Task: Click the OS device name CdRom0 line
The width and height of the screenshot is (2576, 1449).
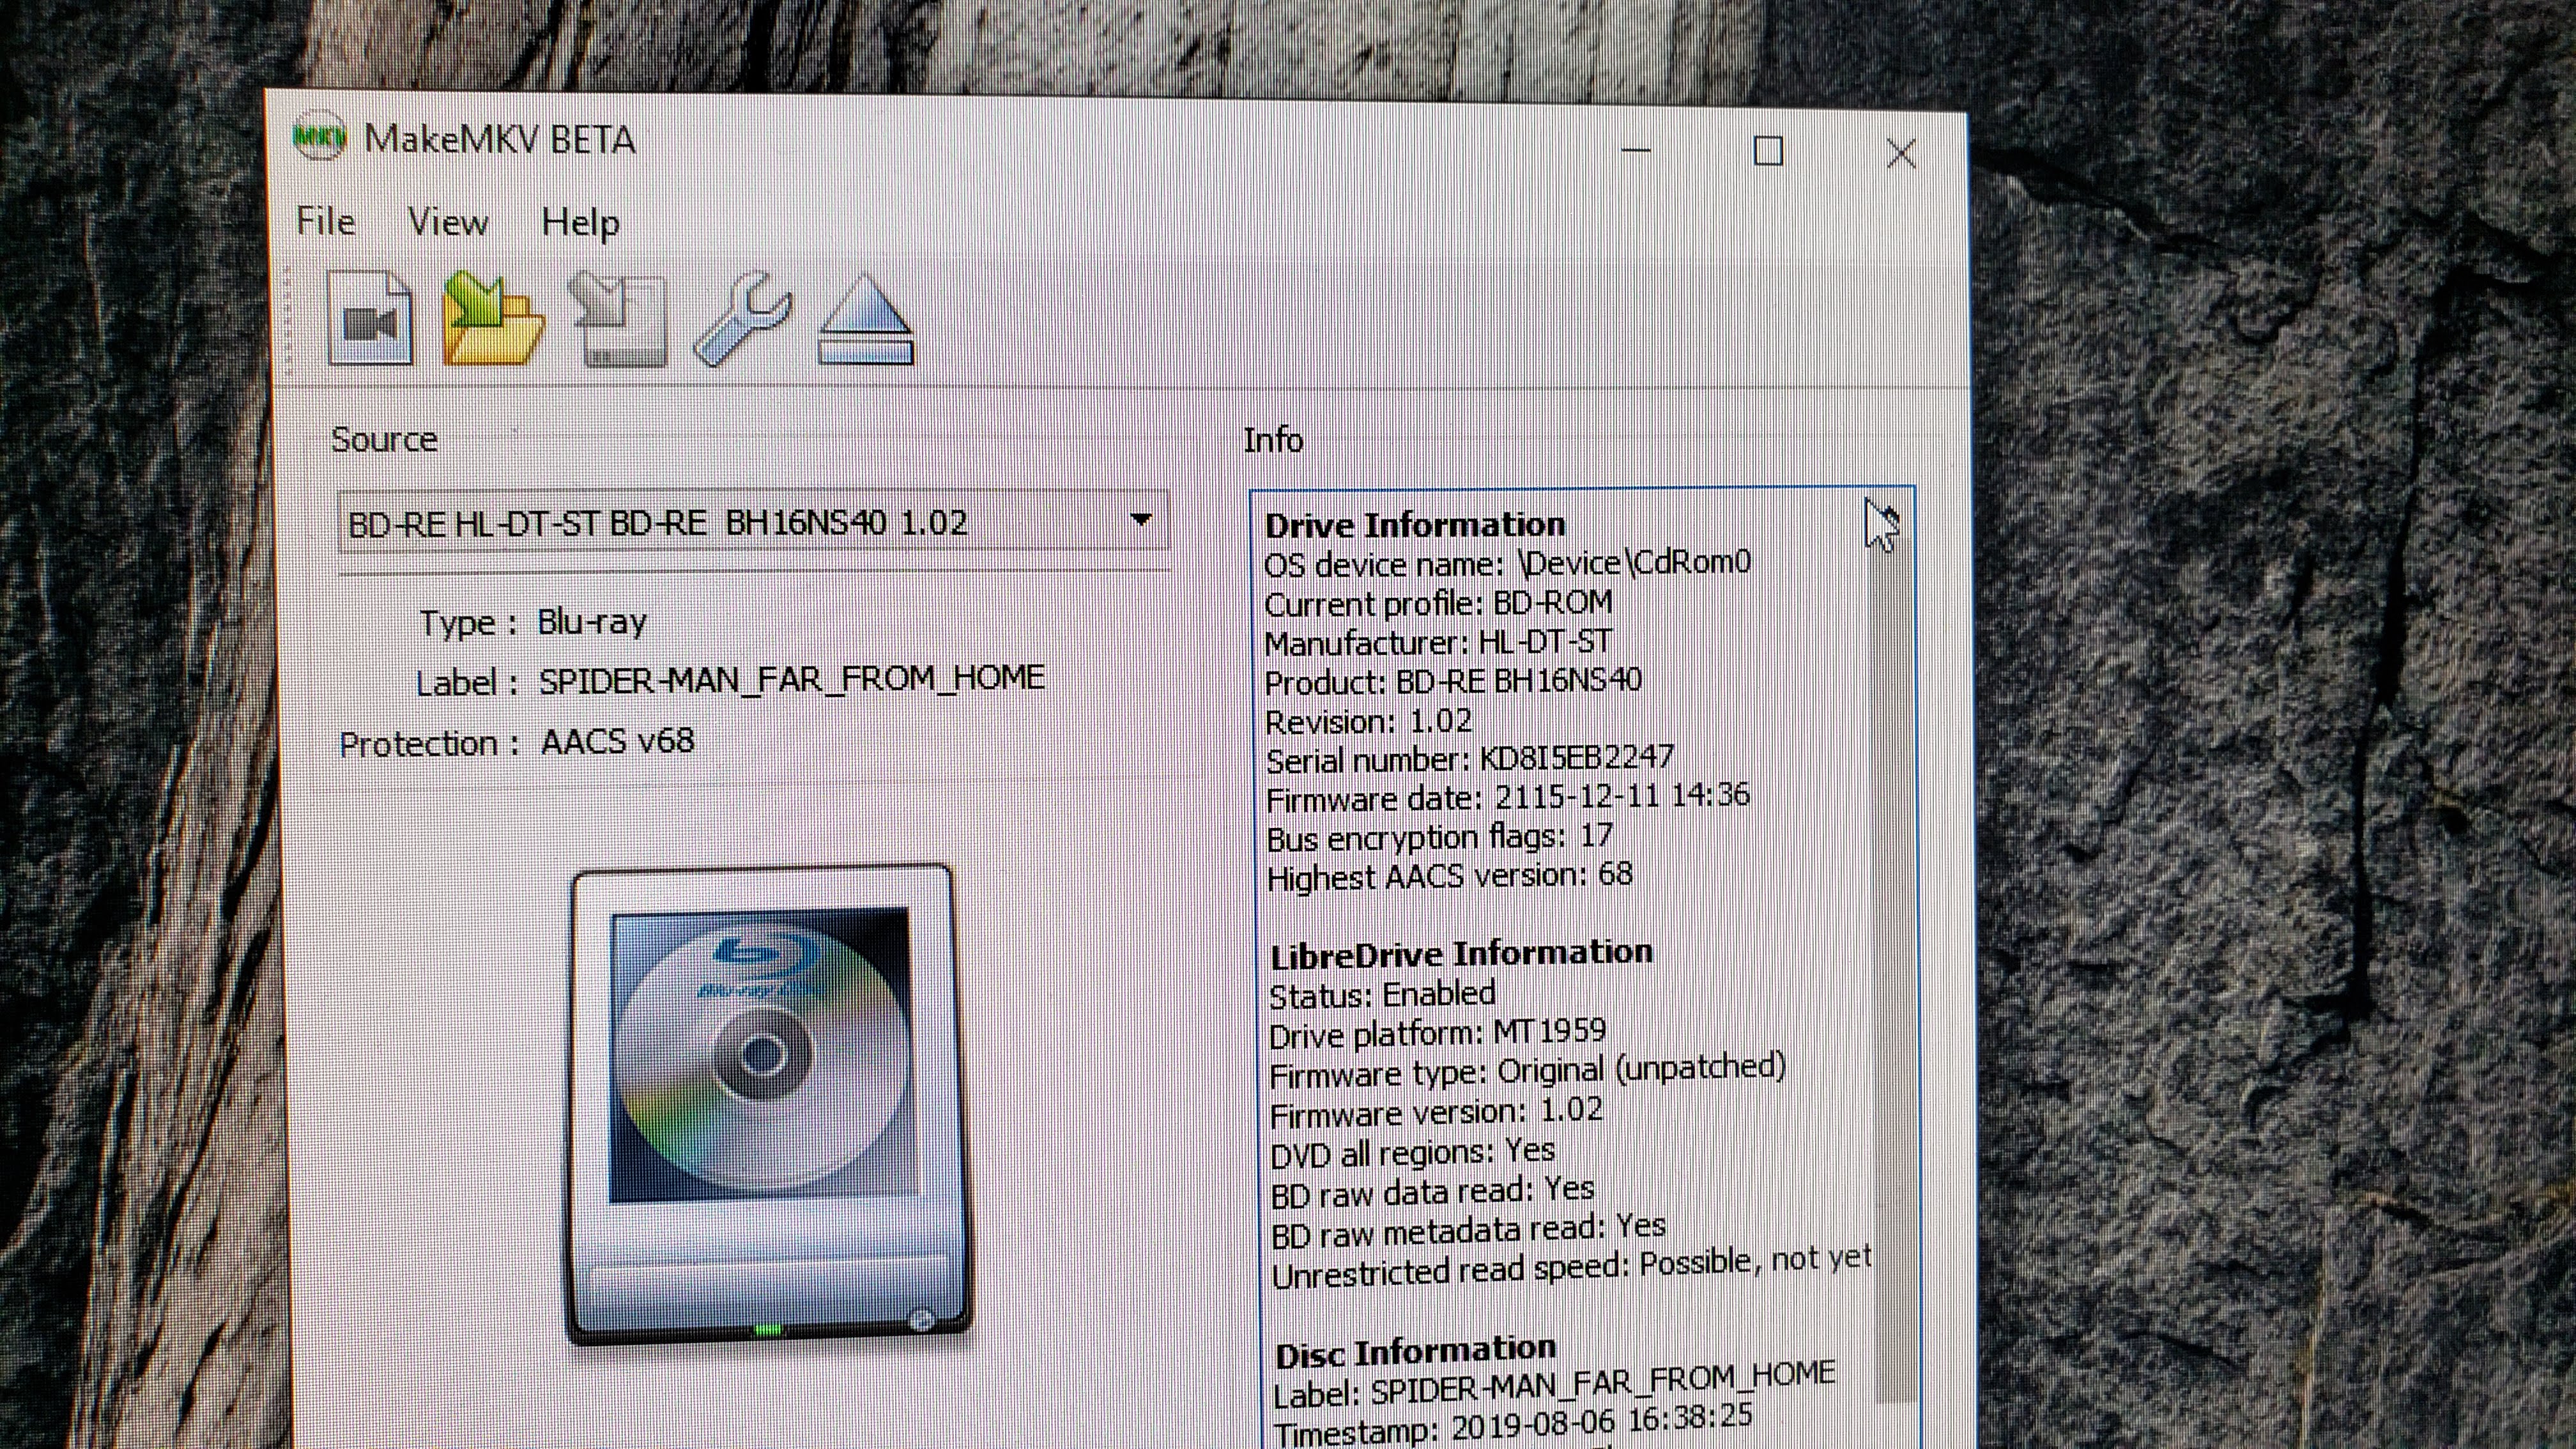Action: click(1508, 564)
